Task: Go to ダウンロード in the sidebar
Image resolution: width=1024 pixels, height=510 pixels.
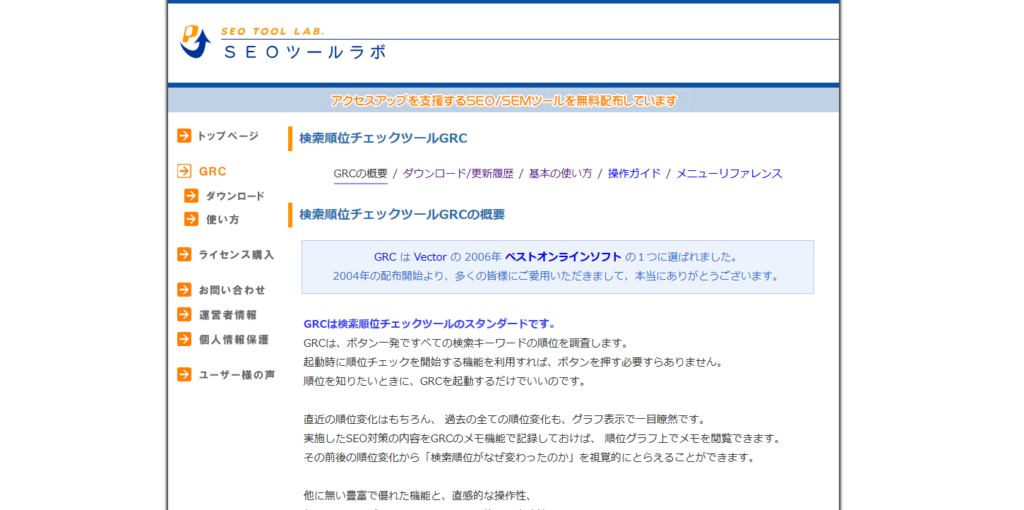Action: pyautogui.click(x=235, y=196)
